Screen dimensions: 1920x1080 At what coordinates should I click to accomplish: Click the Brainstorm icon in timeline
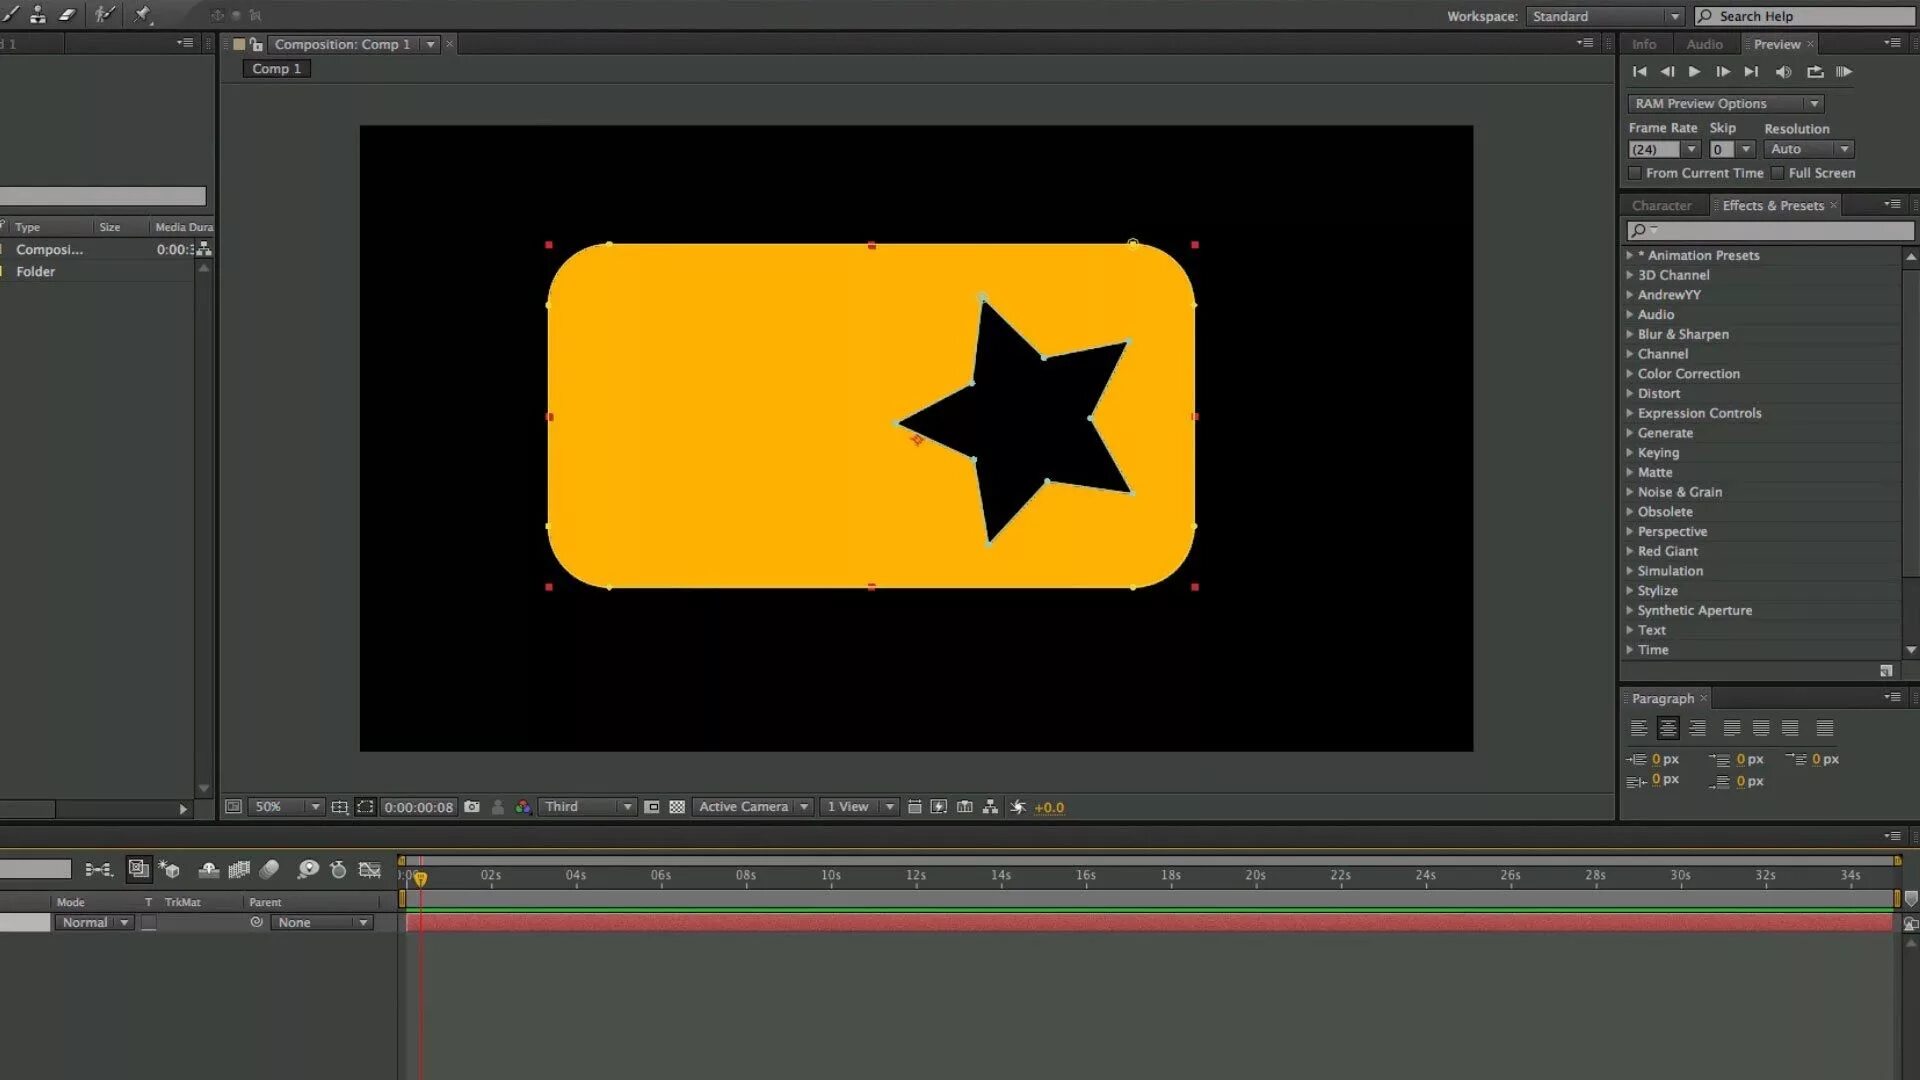point(308,870)
